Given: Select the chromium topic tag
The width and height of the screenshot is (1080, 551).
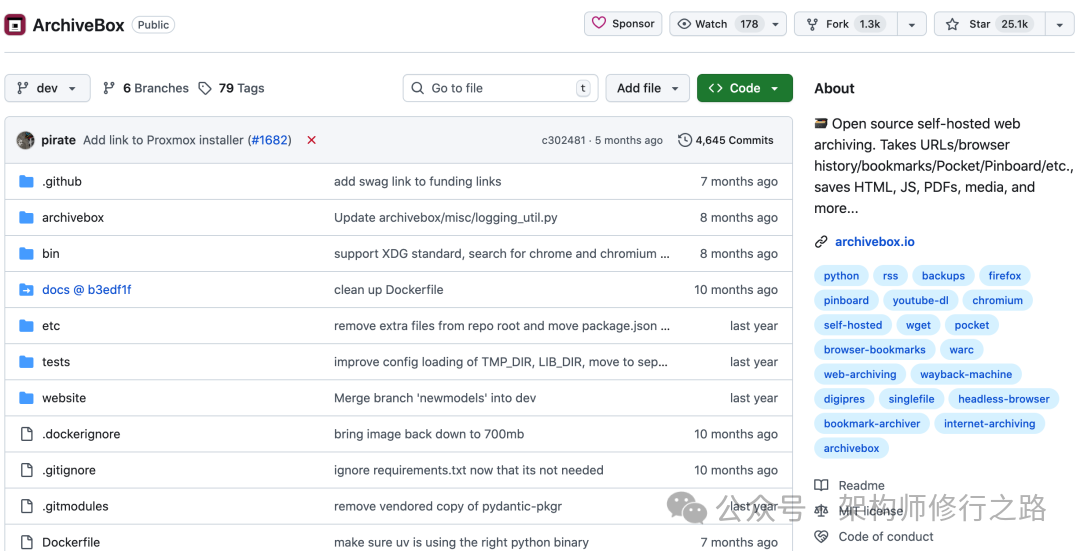Looking at the screenshot, I should 997,300.
